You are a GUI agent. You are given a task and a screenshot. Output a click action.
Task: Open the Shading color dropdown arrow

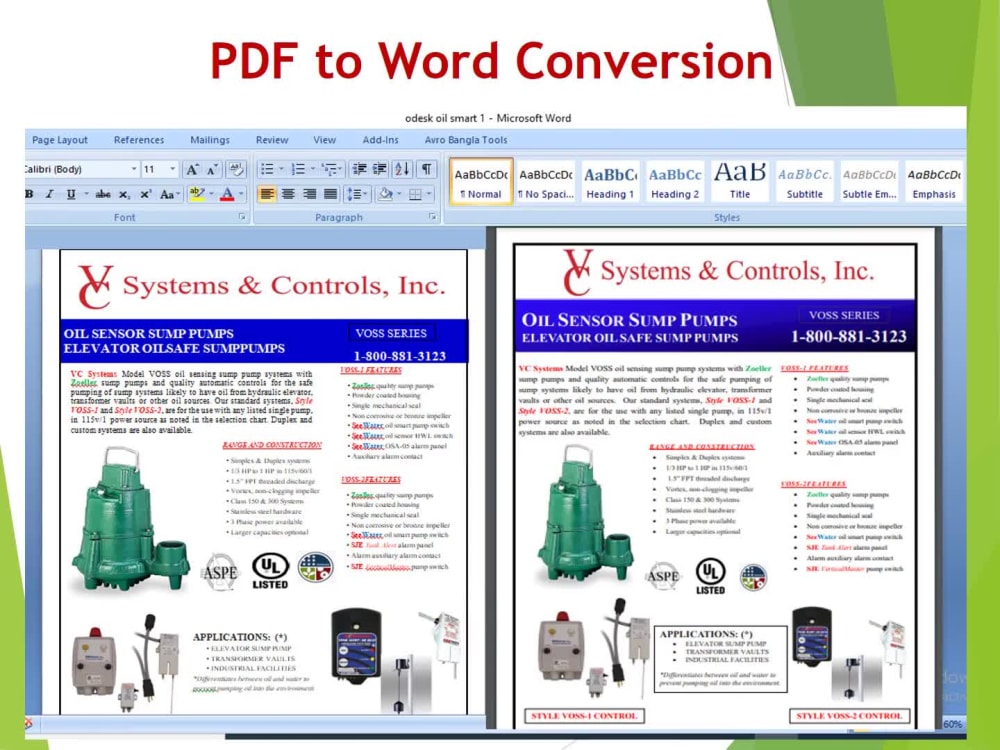pos(399,194)
